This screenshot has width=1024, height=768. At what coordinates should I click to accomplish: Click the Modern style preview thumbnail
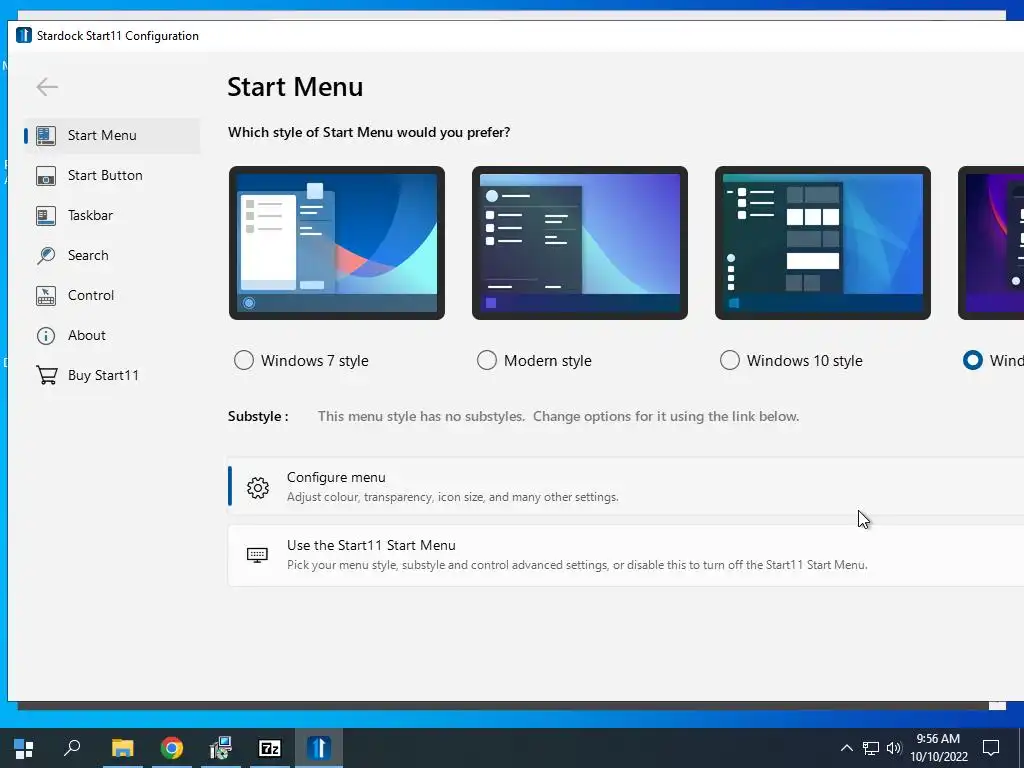[580, 243]
